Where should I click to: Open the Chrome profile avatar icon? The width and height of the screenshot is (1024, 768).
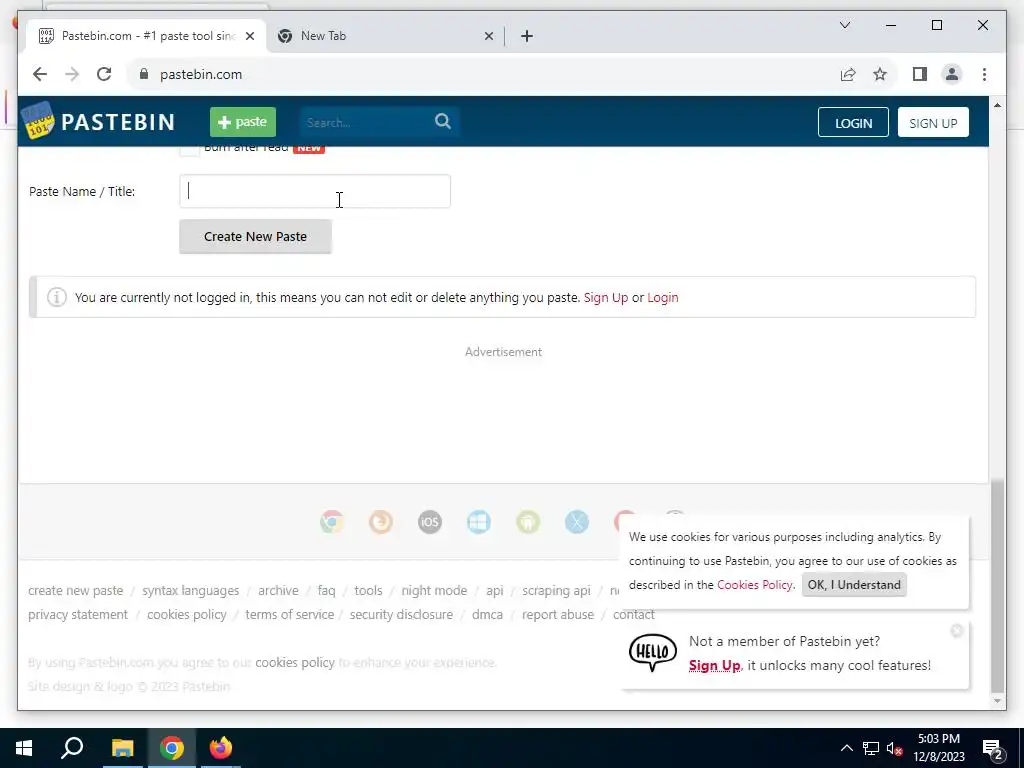pyautogui.click(x=952, y=74)
